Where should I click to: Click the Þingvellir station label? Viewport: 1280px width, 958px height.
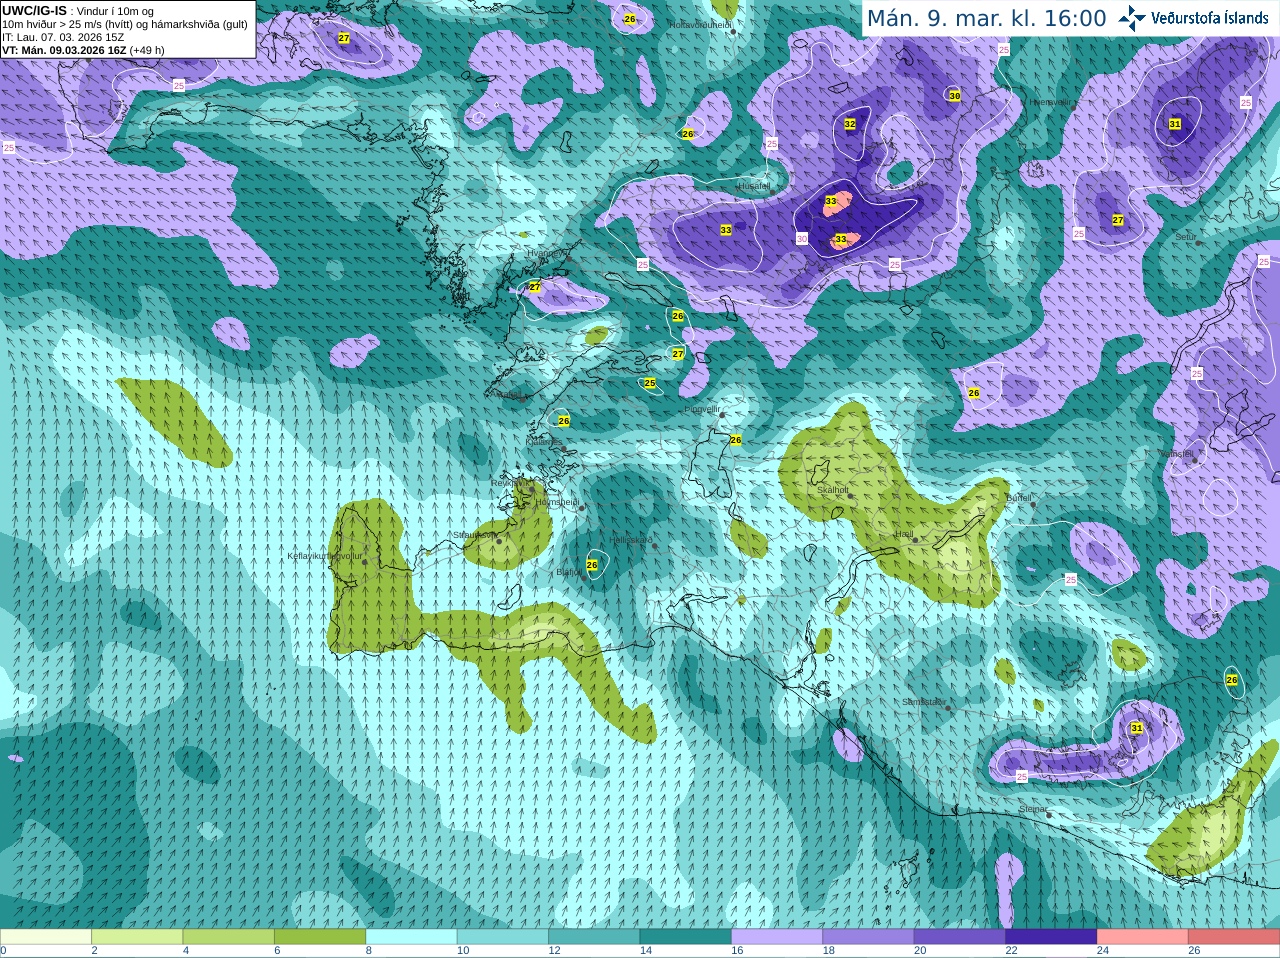[701, 409]
